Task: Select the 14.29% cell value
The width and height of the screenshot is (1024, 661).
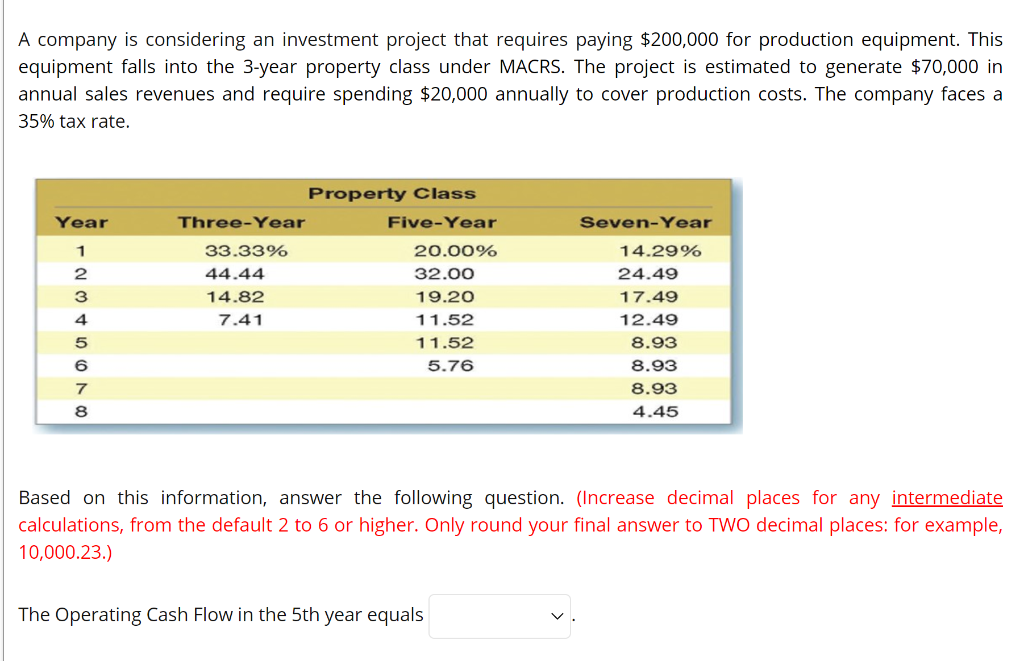Action: (x=660, y=251)
